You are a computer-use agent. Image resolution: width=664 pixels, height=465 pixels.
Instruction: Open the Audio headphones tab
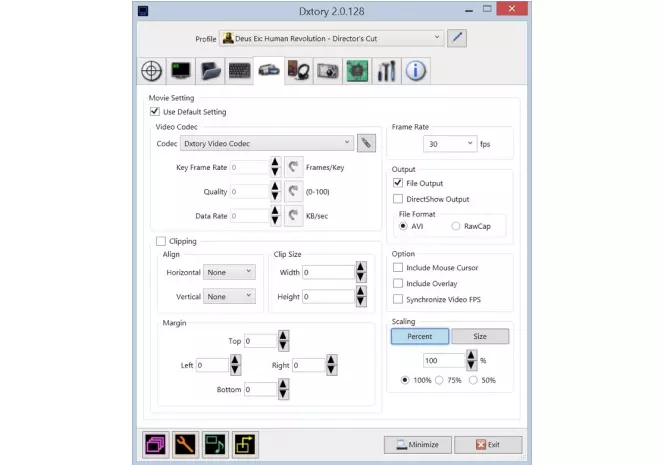point(299,71)
